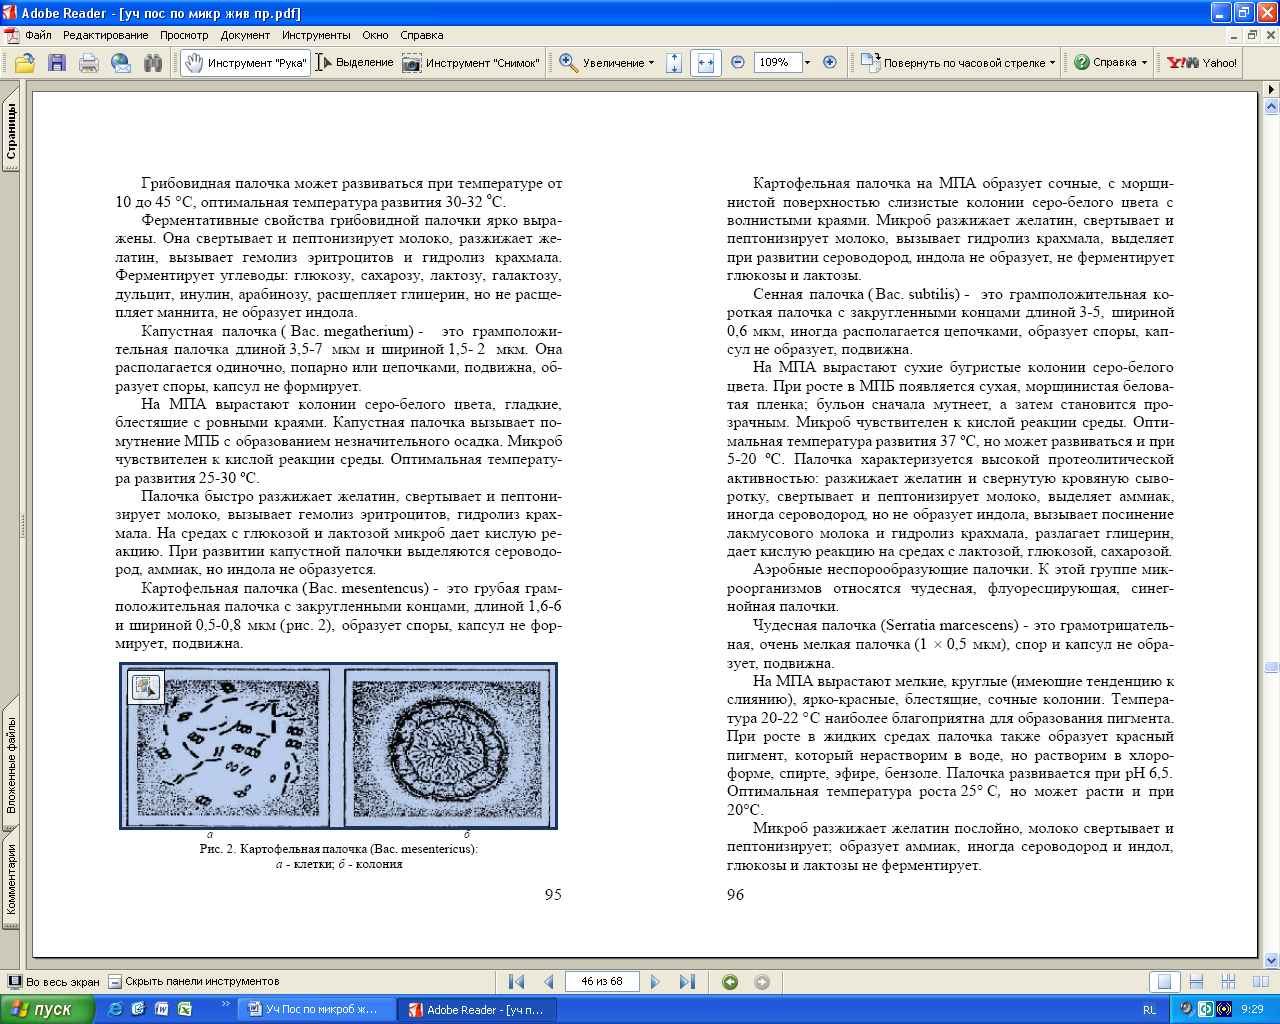The image size is (1280, 1024).
Task: Go to the first page
Action: [516, 982]
